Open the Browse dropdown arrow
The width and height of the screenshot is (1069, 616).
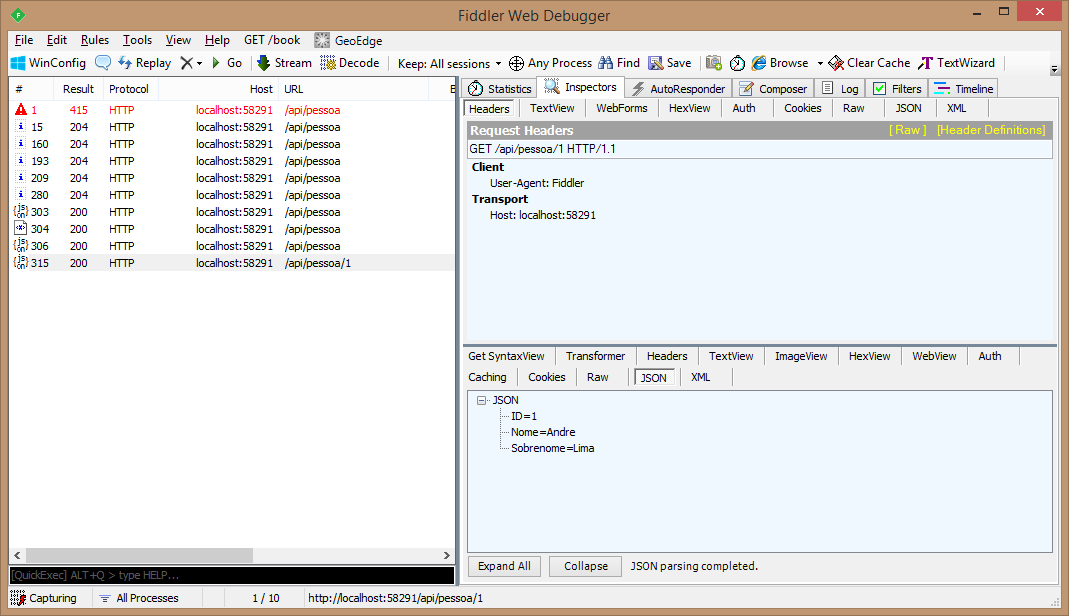point(820,63)
